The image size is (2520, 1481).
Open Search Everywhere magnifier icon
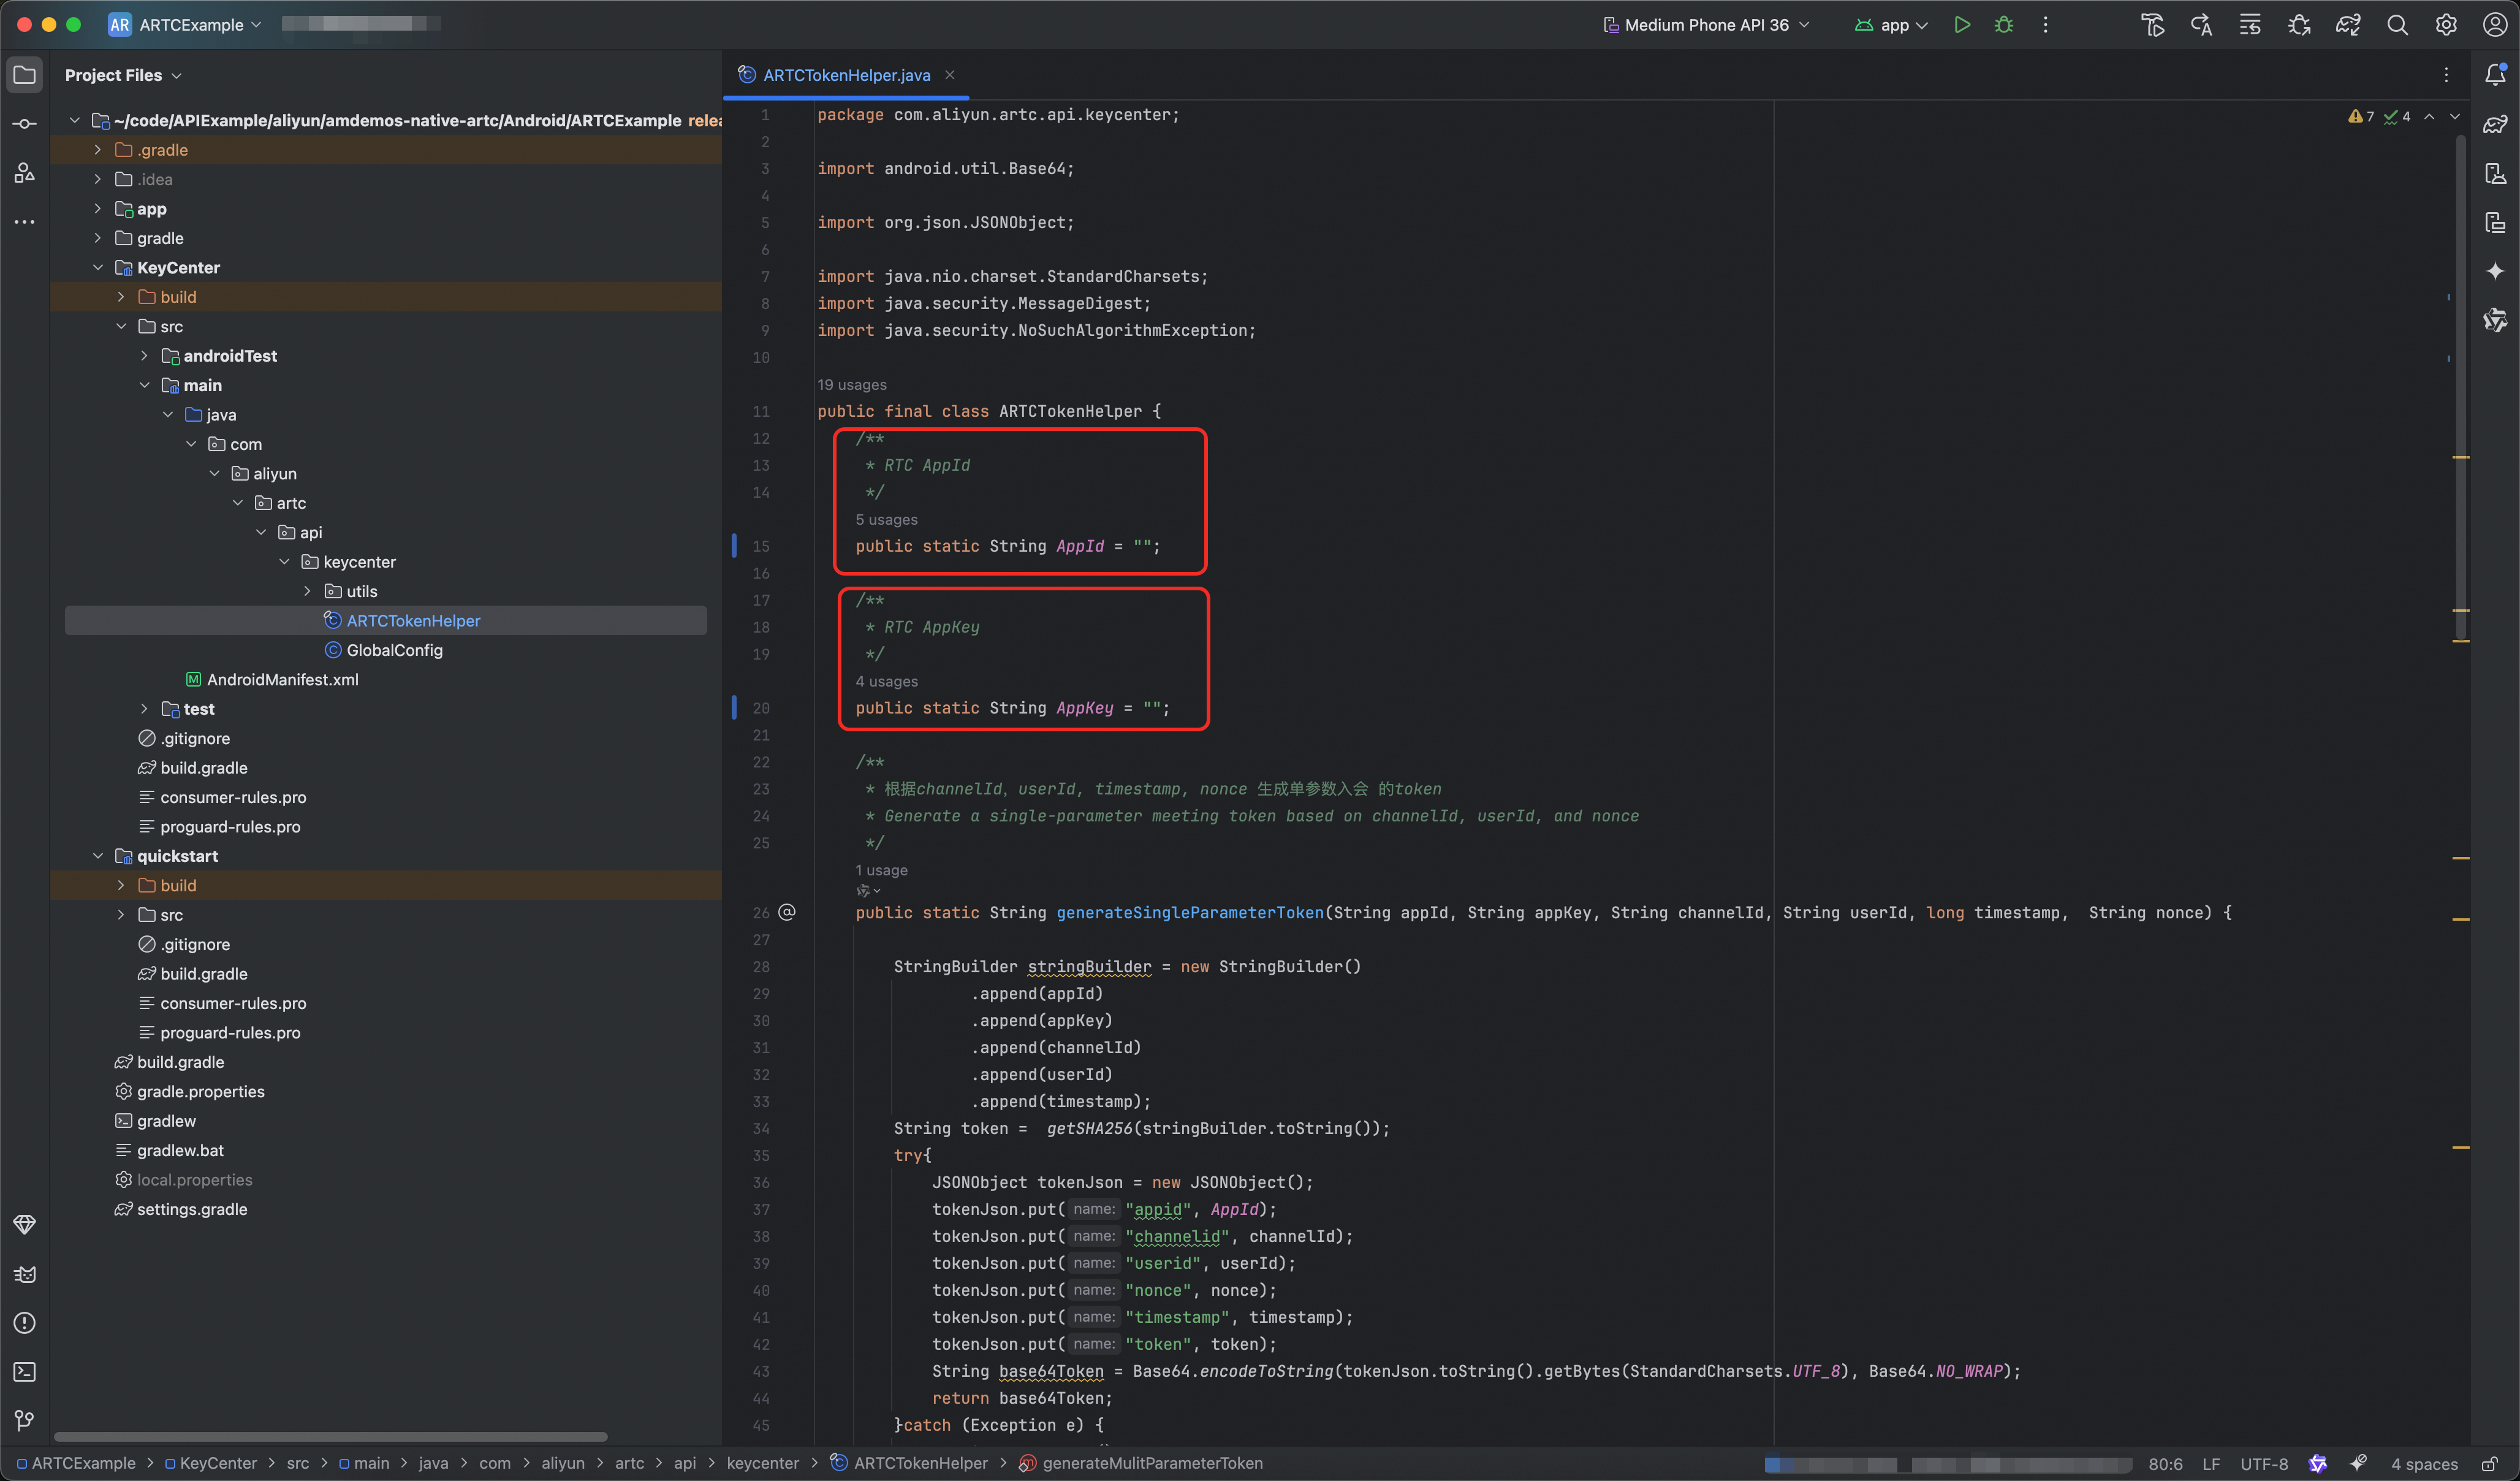click(x=2397, y=25)
